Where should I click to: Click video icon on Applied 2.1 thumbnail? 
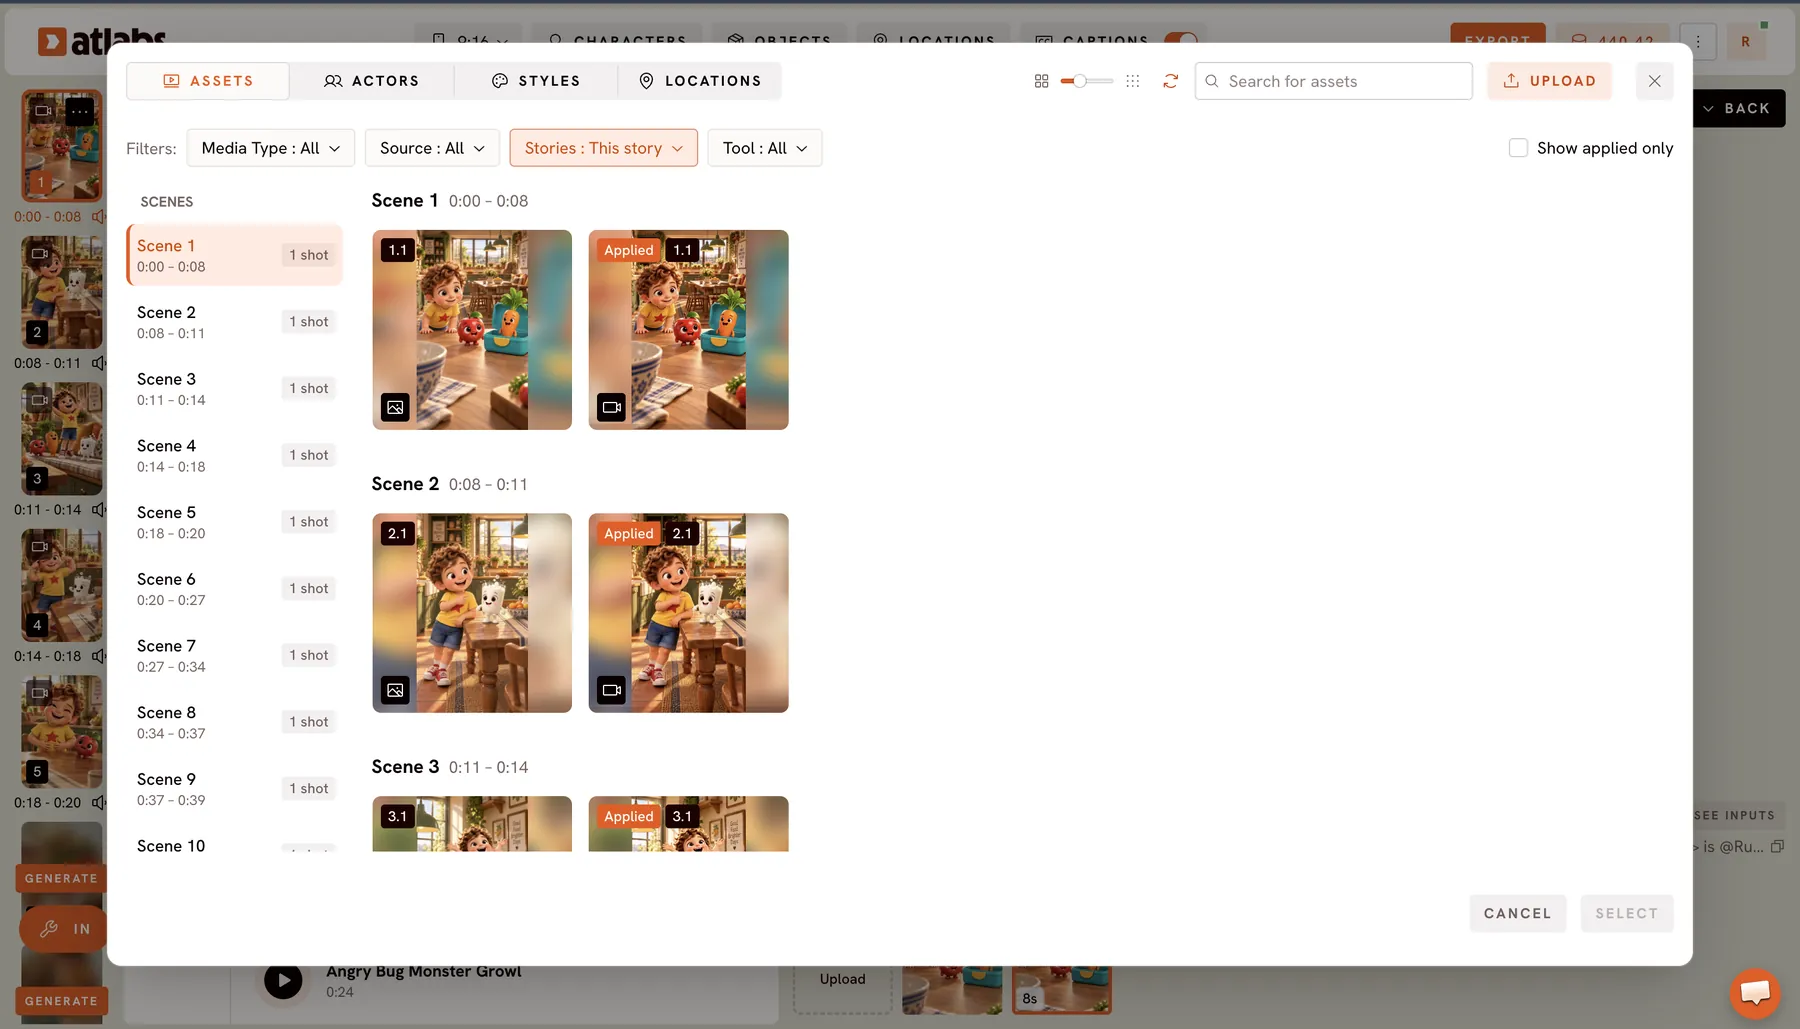tap(611, 690)
